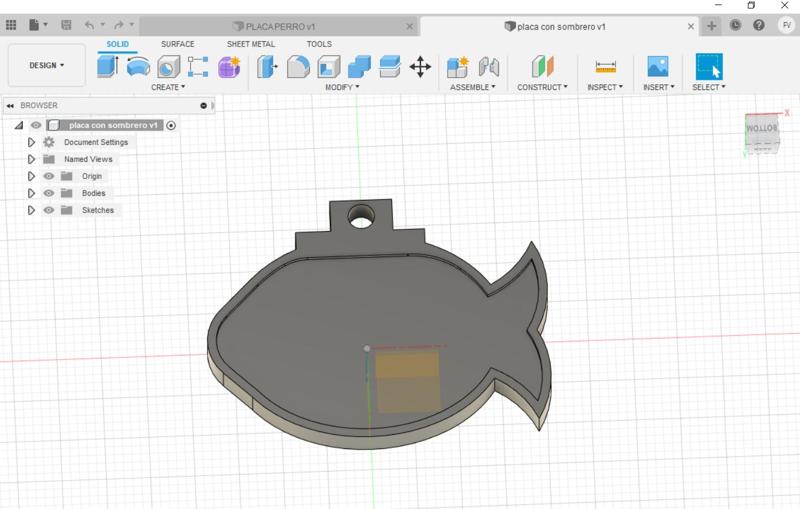This screenshot has width=800, height=509.
Task: Select the Construct plane icon
Action: point(542,67)
